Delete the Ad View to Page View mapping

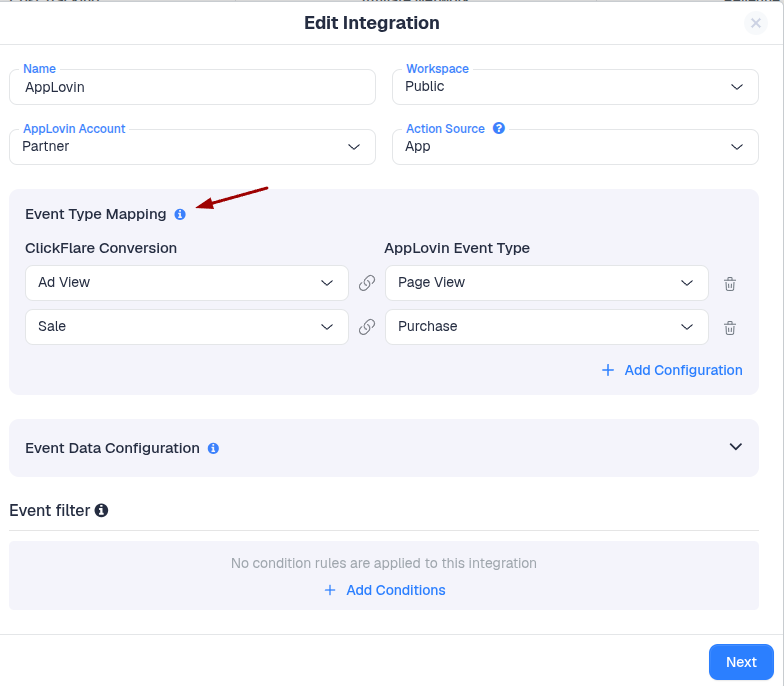(x=730, y=284)
